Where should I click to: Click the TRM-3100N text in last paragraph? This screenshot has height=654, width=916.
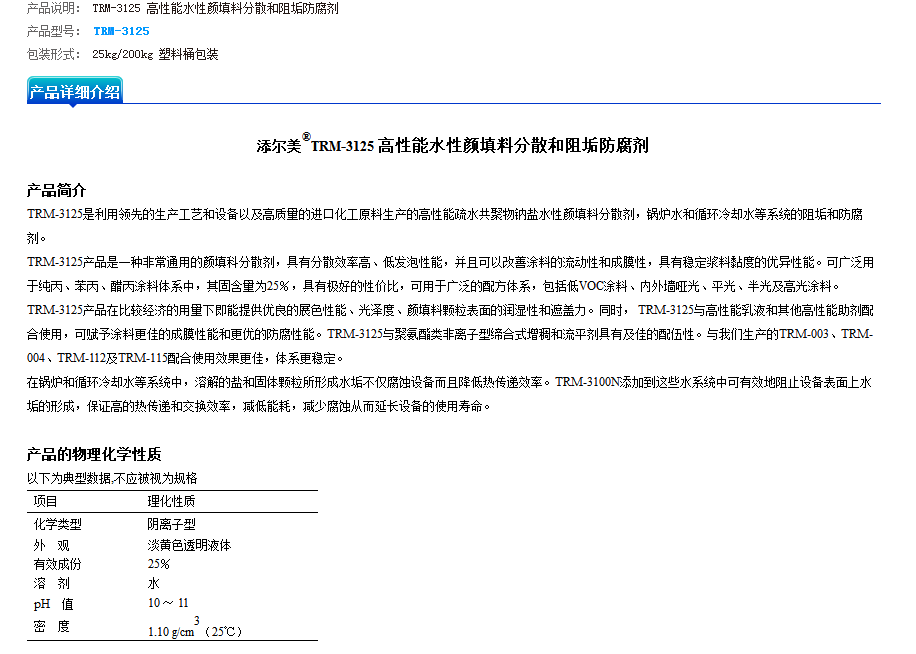[x=587, y=382]
